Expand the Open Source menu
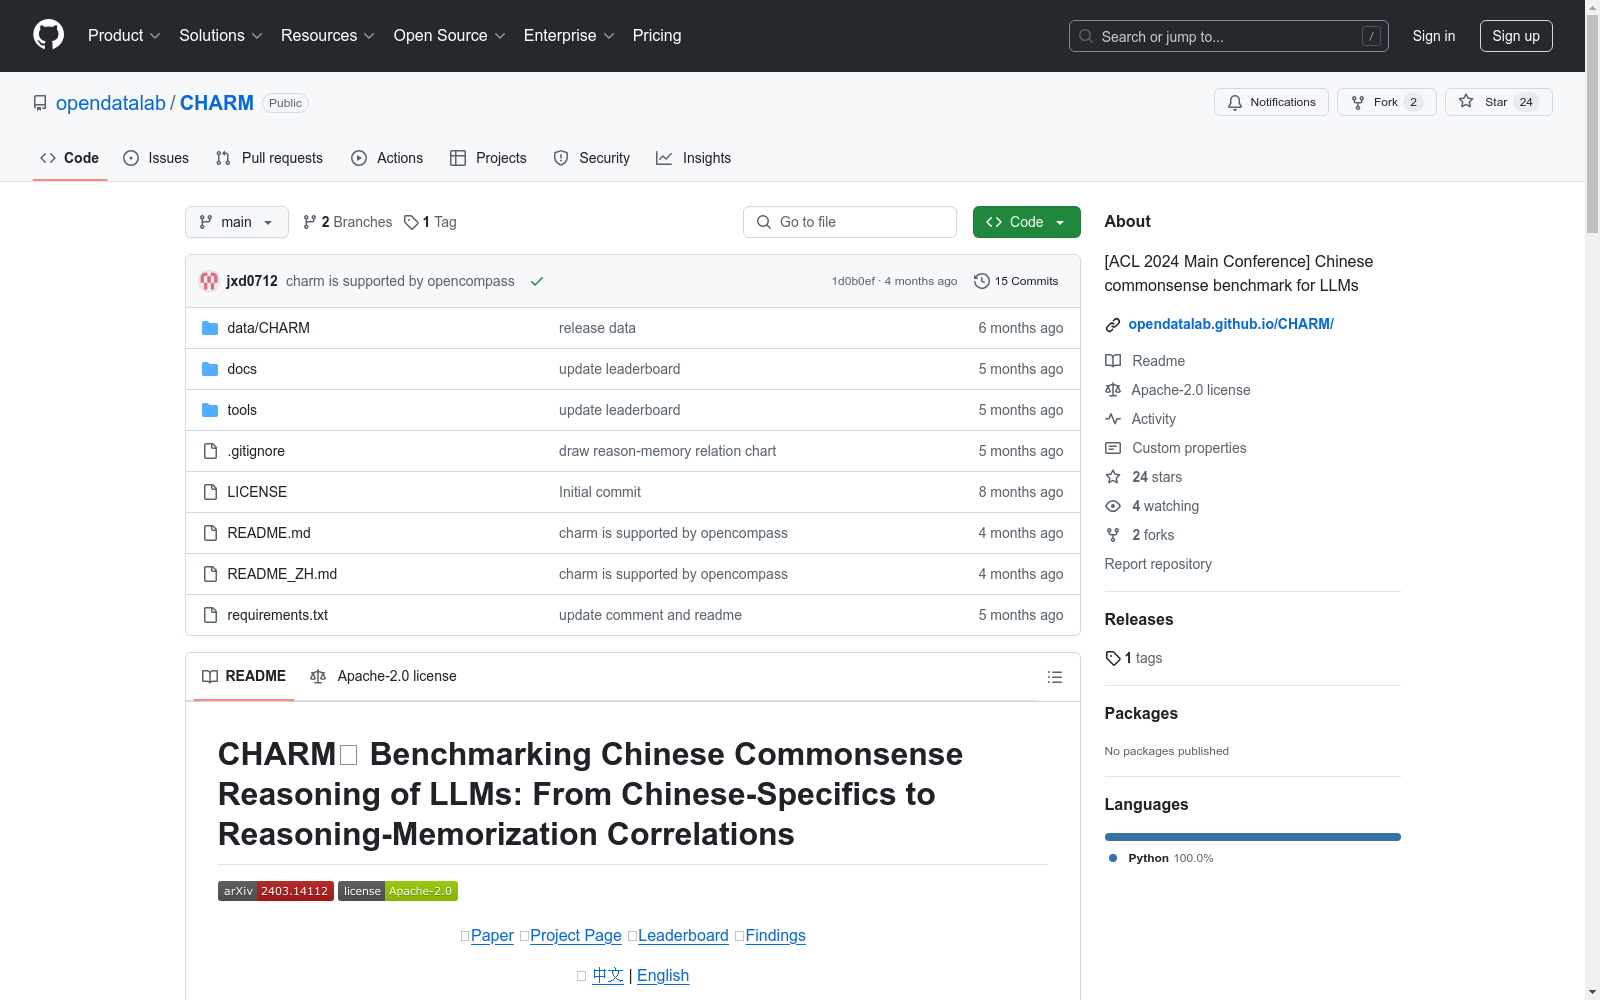This screenshot has height=1000, width=1600. point(449,35)
